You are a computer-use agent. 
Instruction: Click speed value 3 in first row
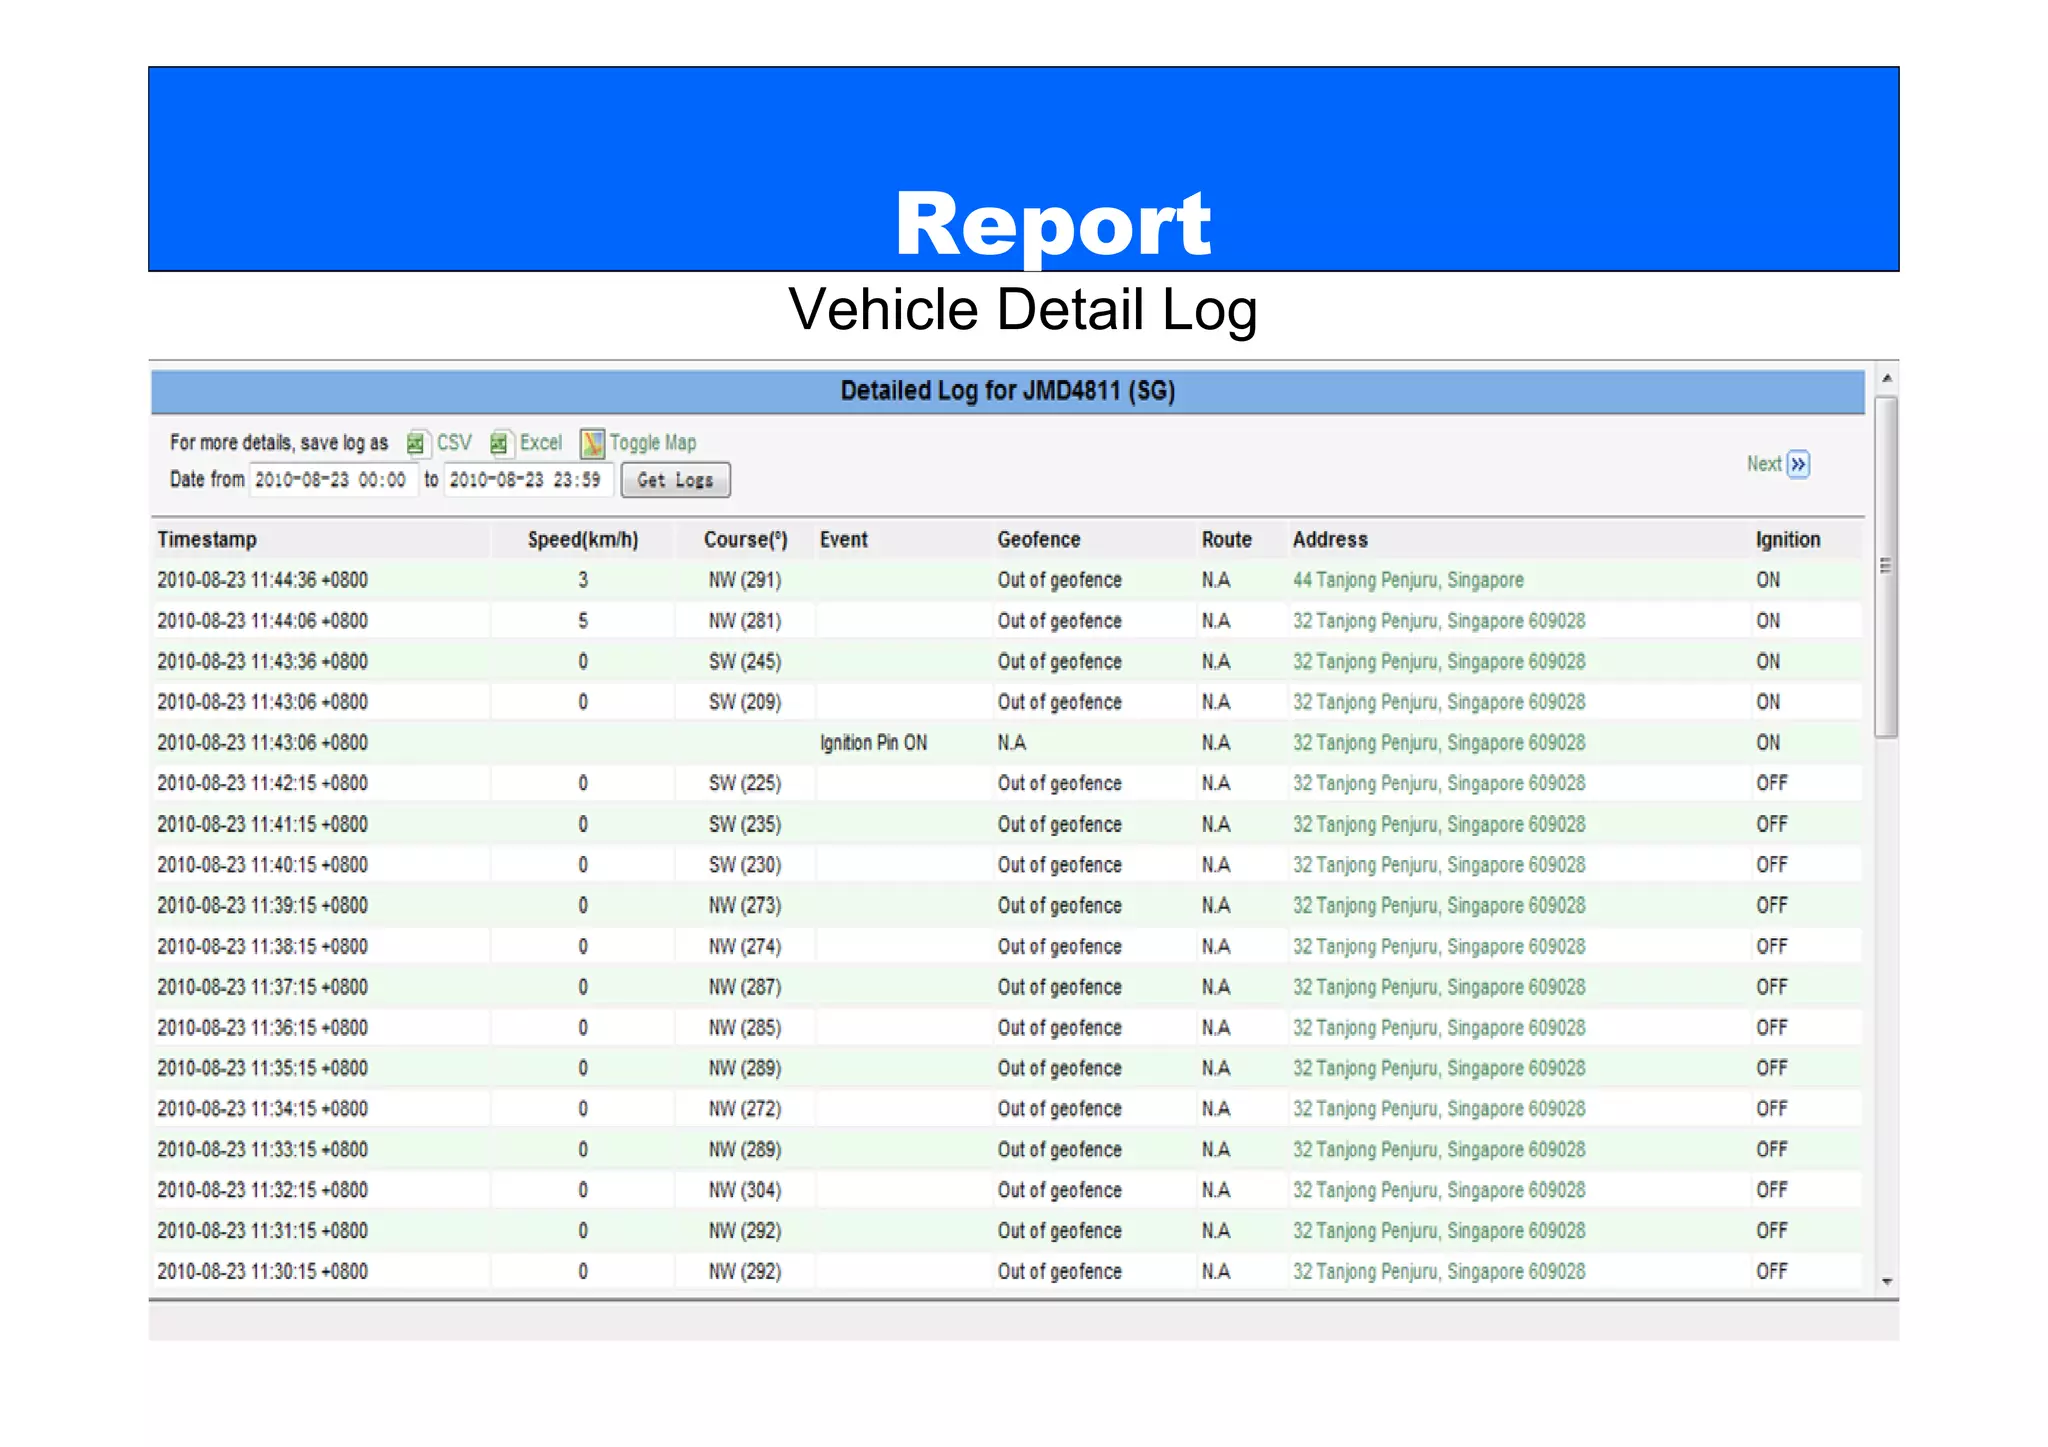tap(583, 580)
